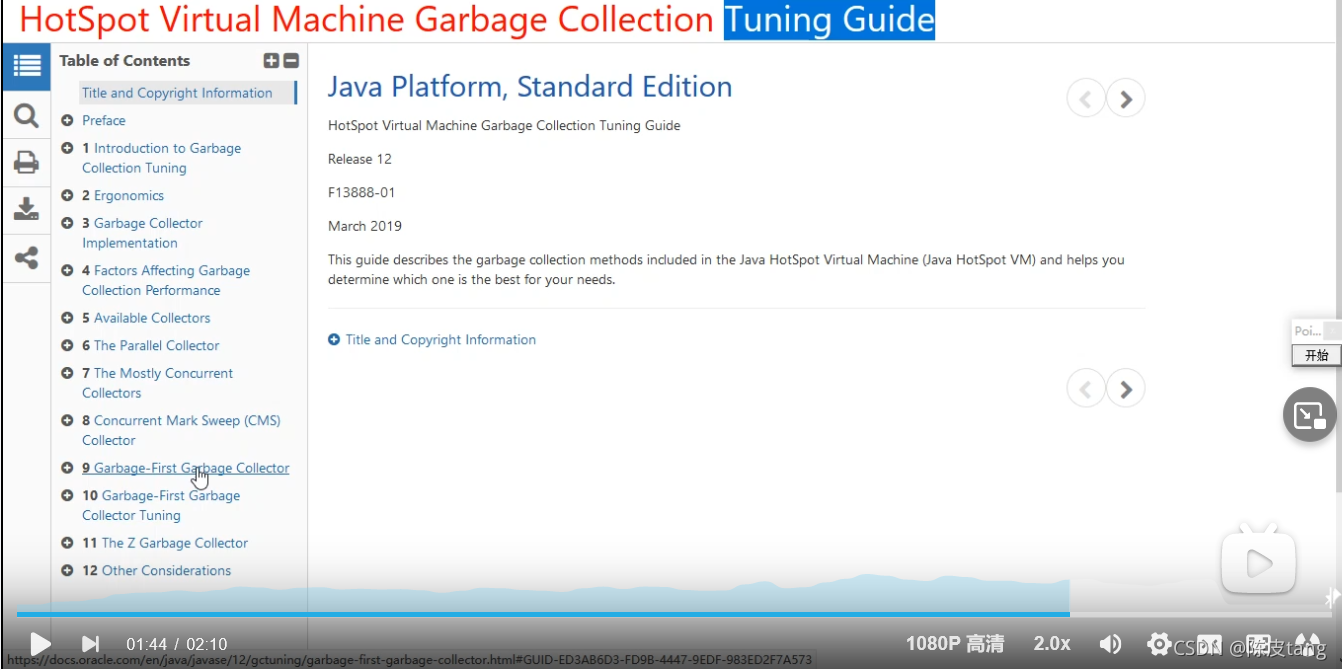The width and height of the screenshot is (1342, 670).
Task: Open The Mostly Concurrent Collectors link
Action: coord(157,383)
